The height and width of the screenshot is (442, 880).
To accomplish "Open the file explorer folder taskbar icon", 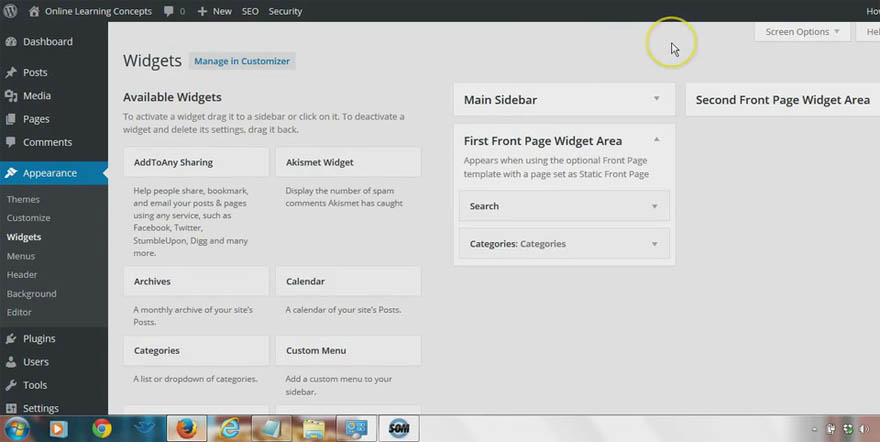I will (x=314, y=429).
